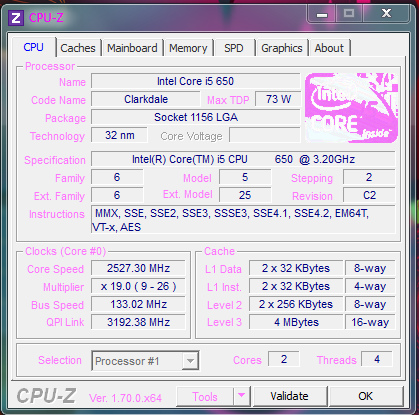Screen dimensions: 419x415
Task: Close the CPU-Z window
Action: coord(386,13)
